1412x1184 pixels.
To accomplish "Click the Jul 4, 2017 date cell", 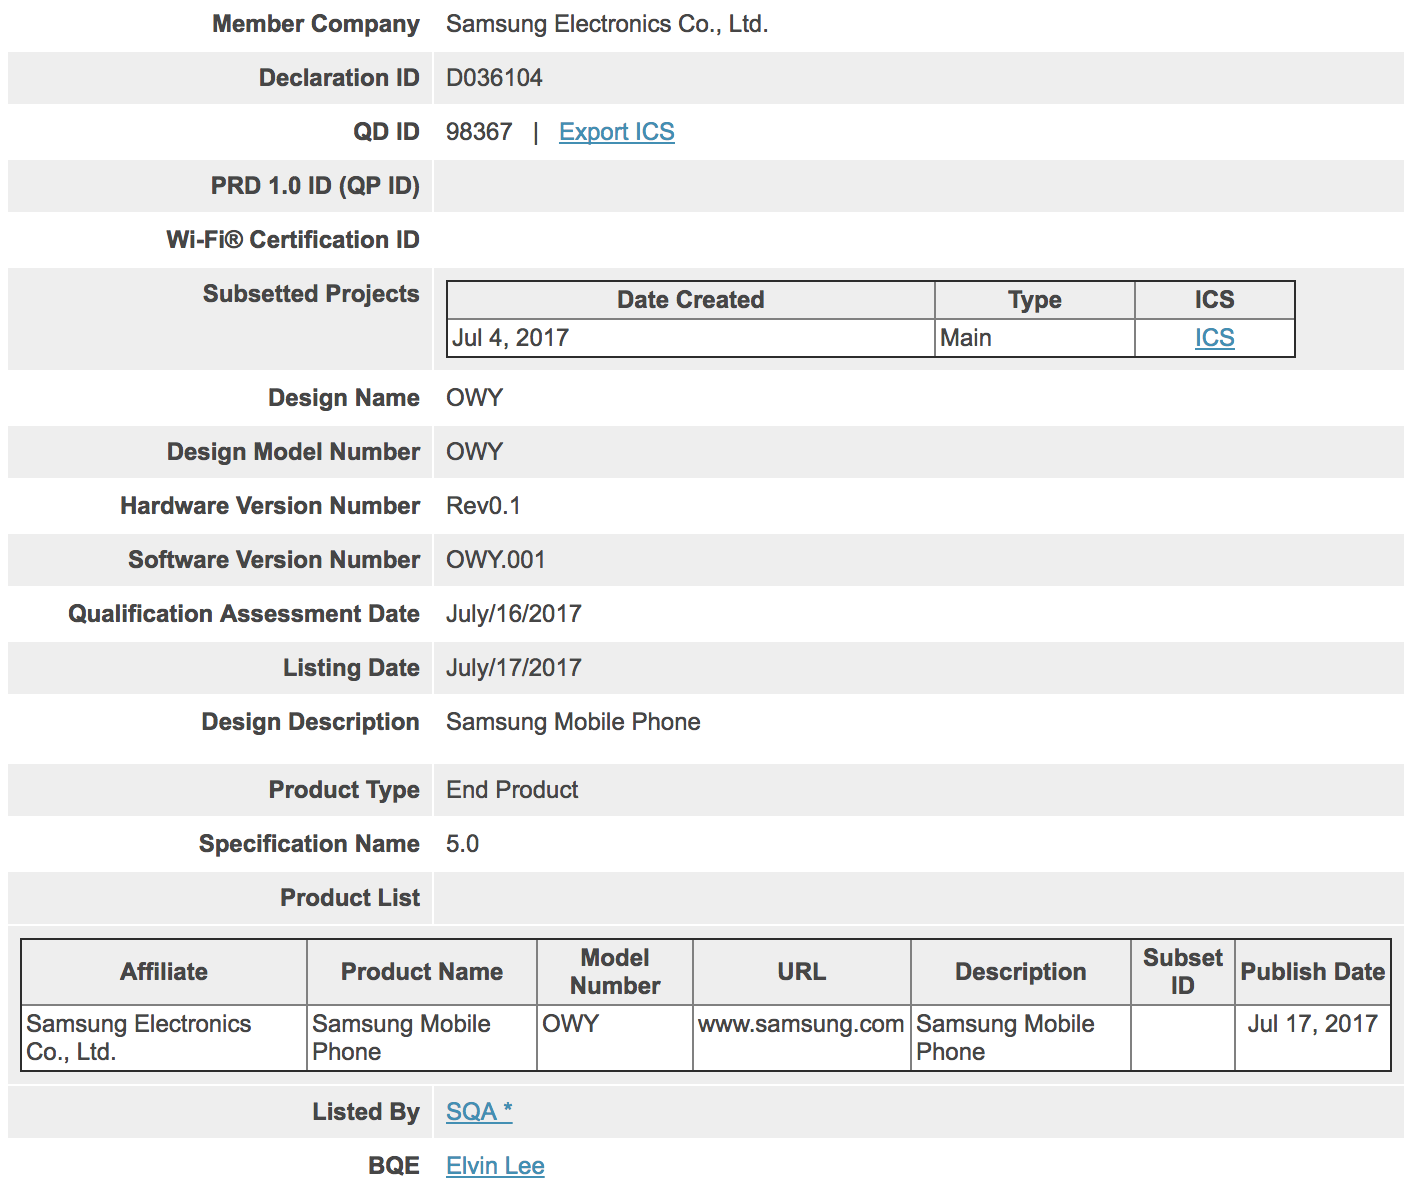I will pos(511,338).
